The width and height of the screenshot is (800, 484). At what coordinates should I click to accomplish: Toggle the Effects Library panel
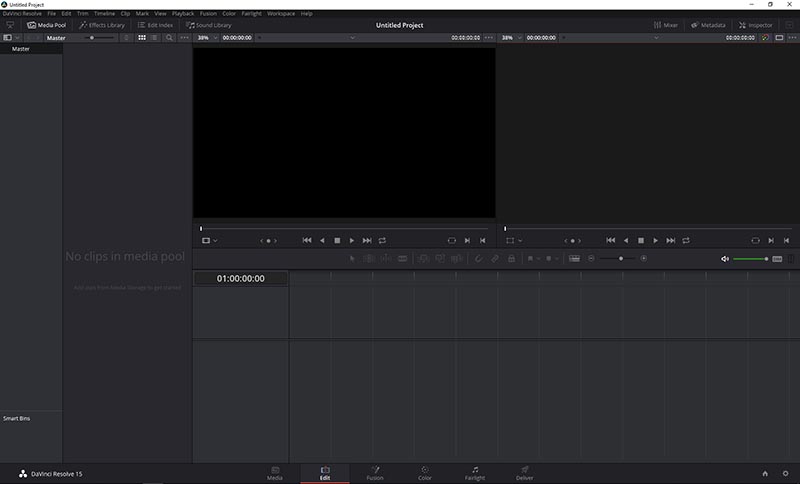pos(102,25)
